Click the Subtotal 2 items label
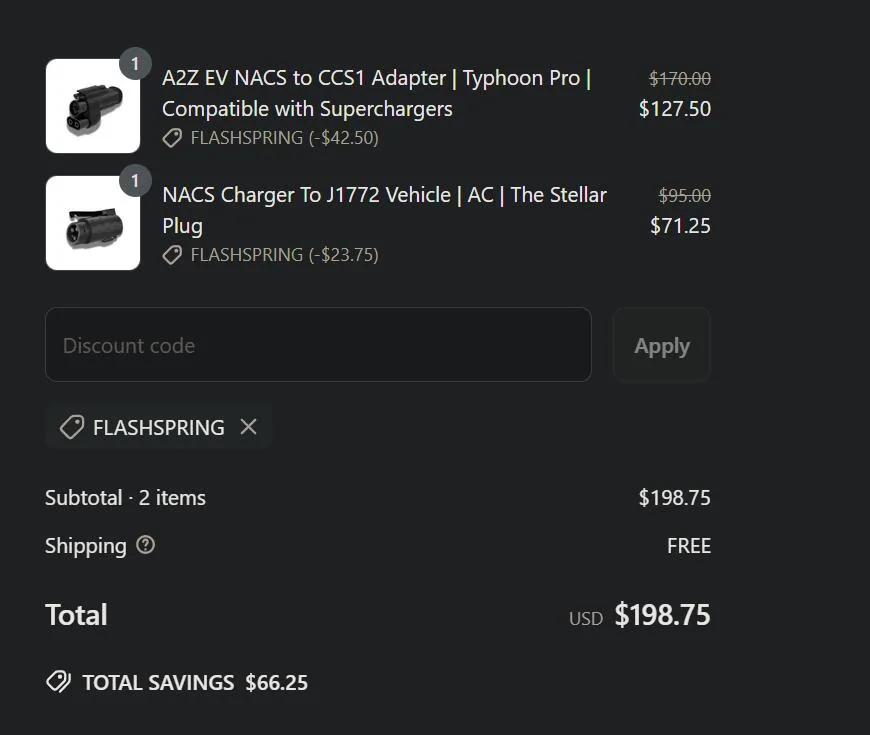The image size is (870, 735). 125,497
